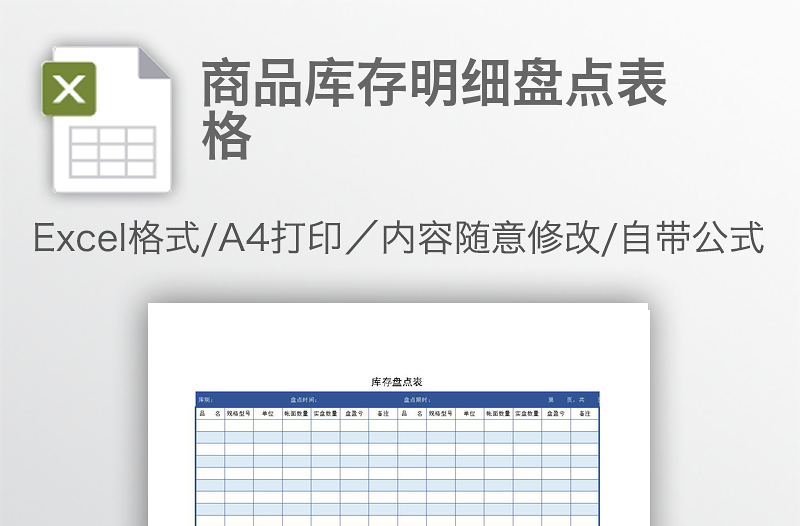Click the sheet heading 库存盘点表
The width and height of the screenshot is (800, 526).
click(397, 382)
